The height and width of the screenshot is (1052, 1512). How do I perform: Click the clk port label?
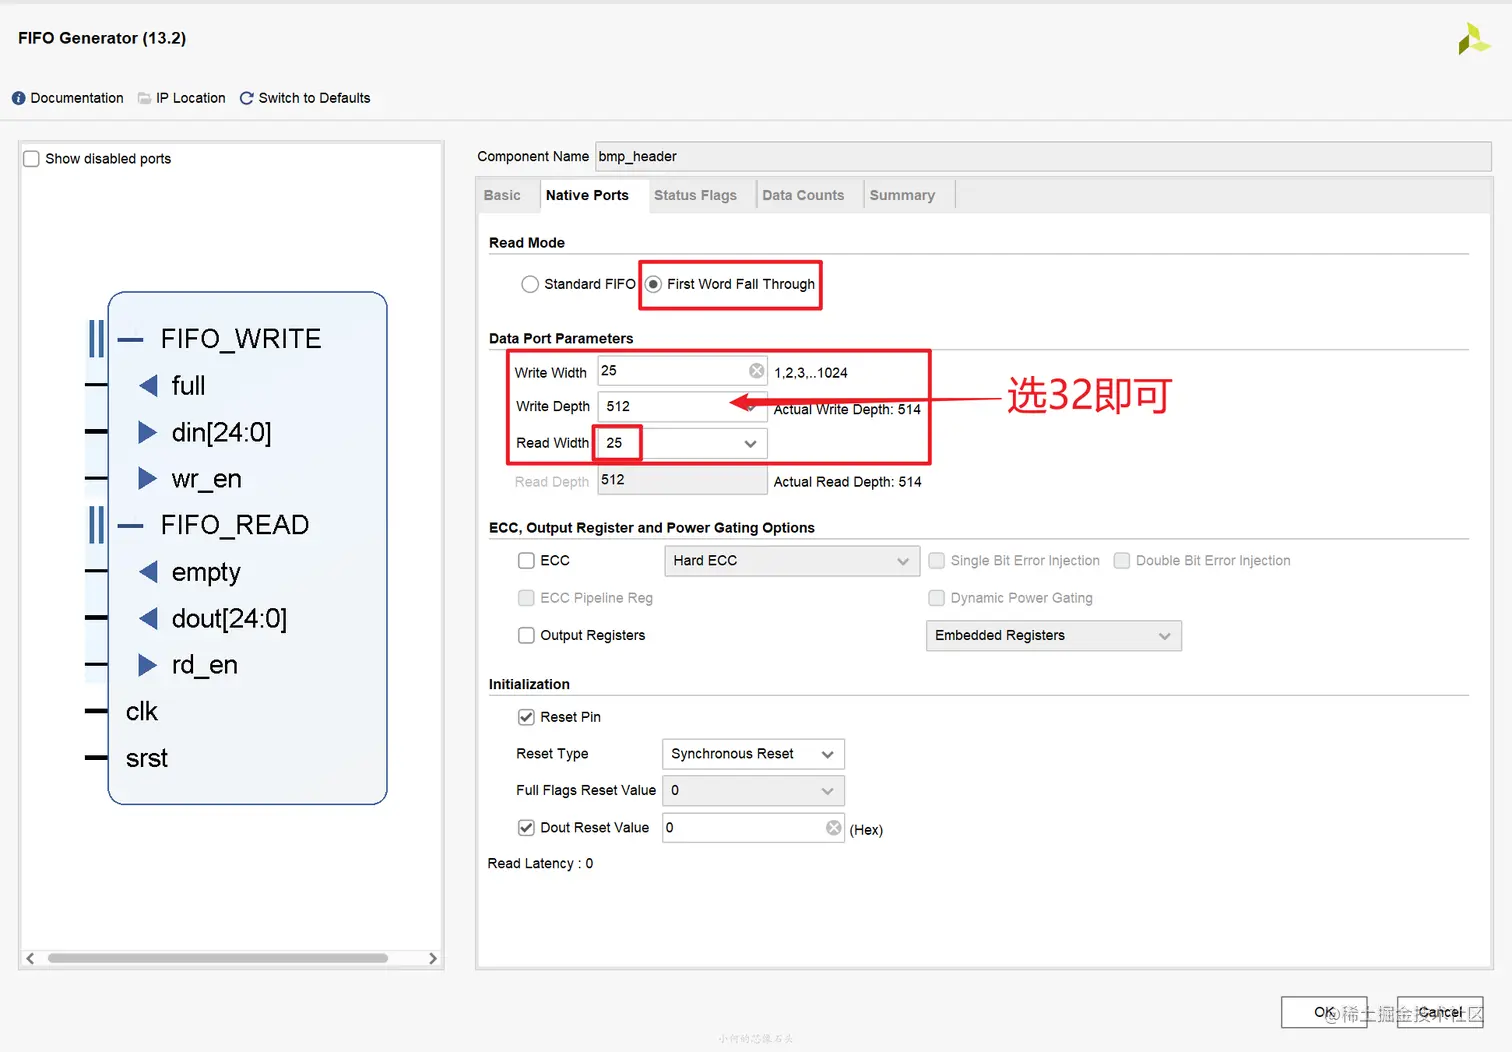click(x=142, y=711)
